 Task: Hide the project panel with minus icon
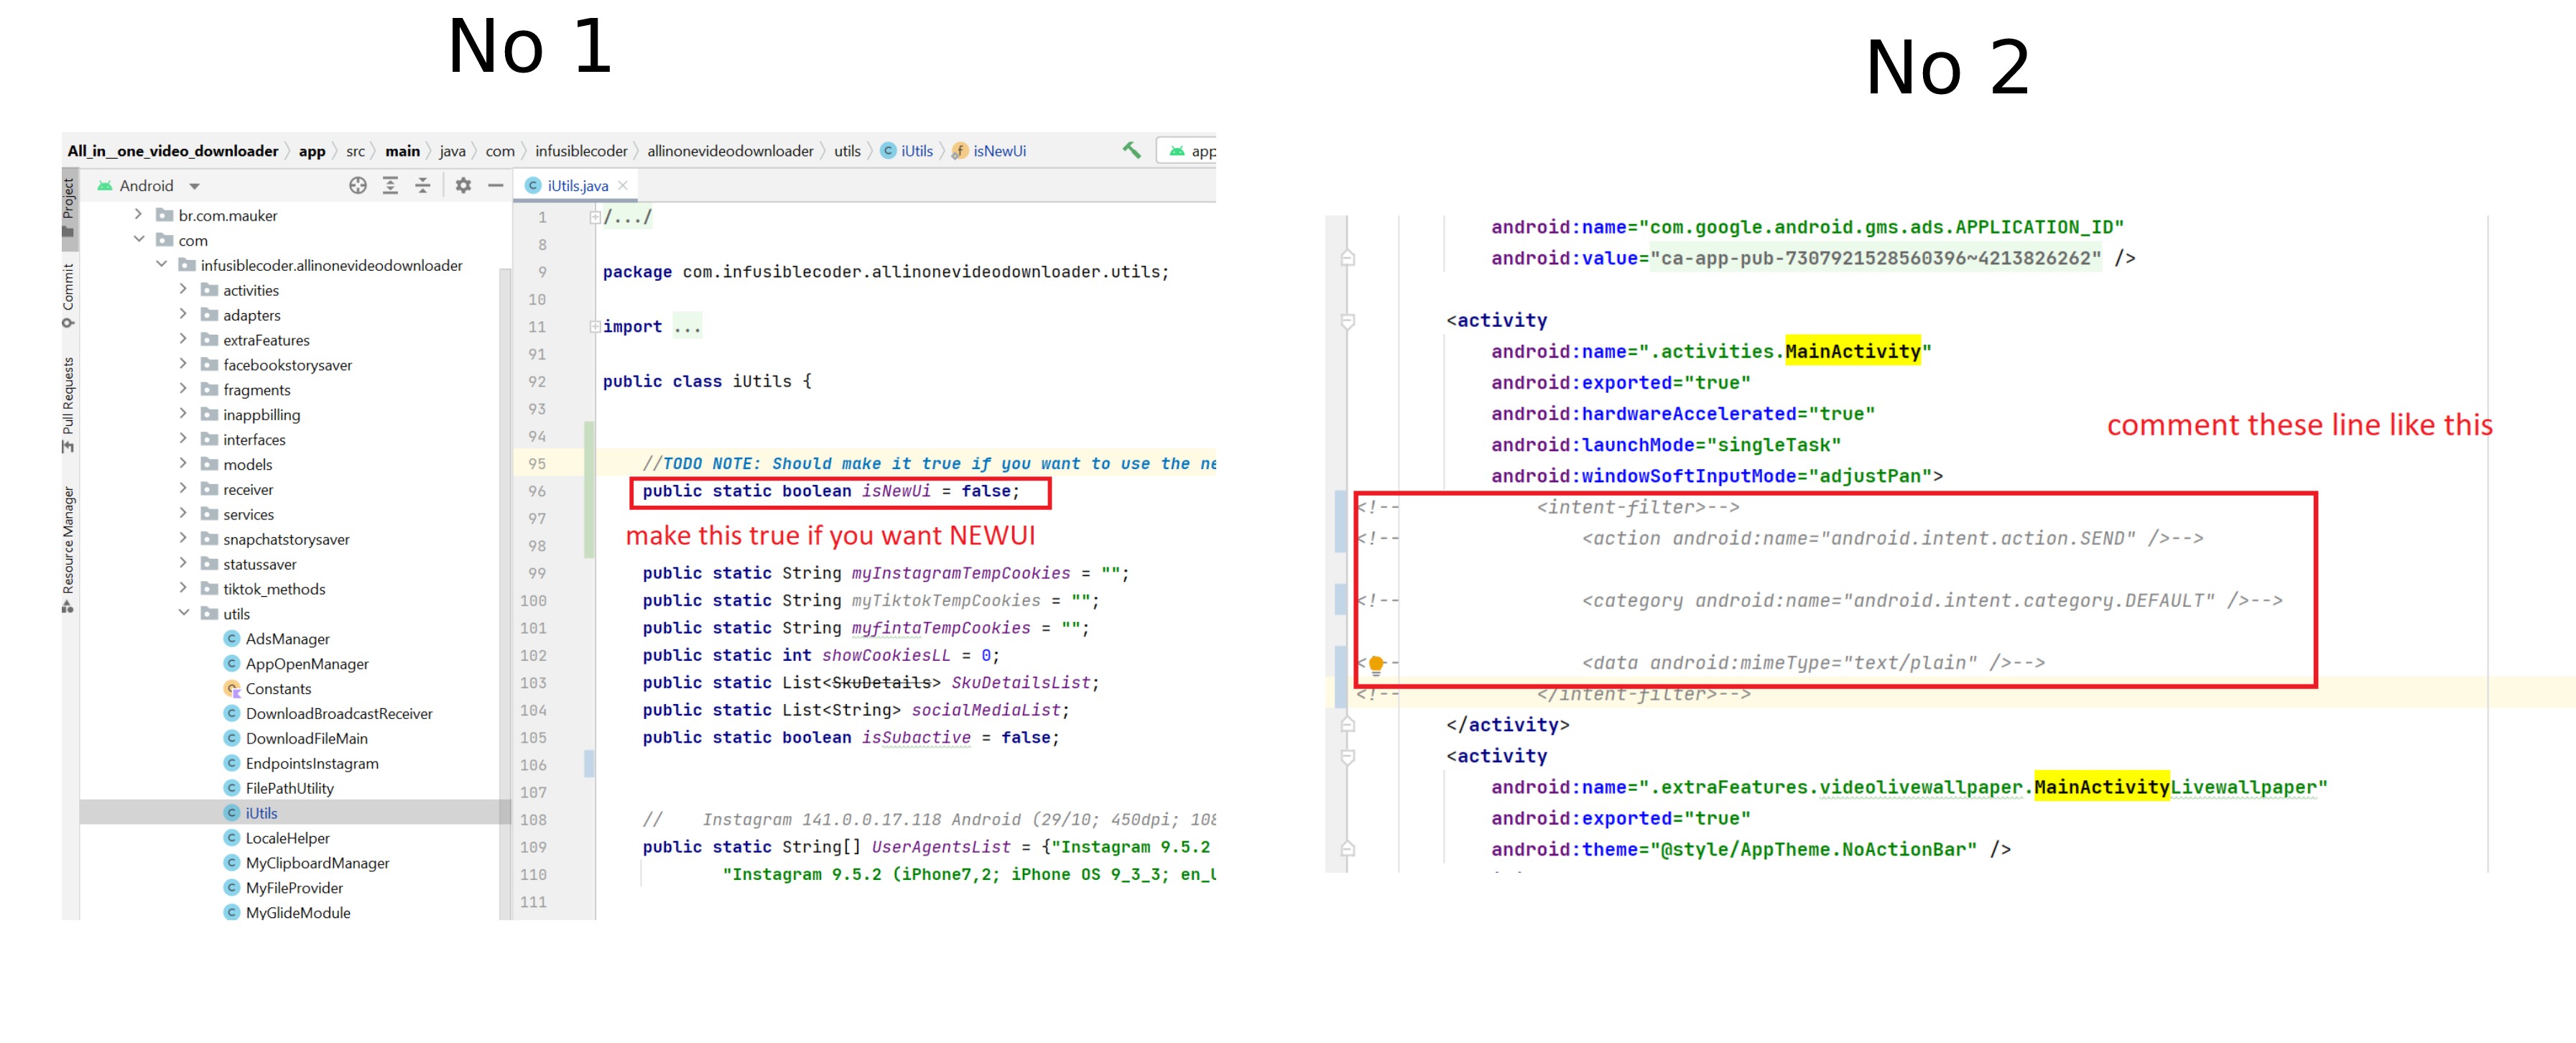click(495, 185)
